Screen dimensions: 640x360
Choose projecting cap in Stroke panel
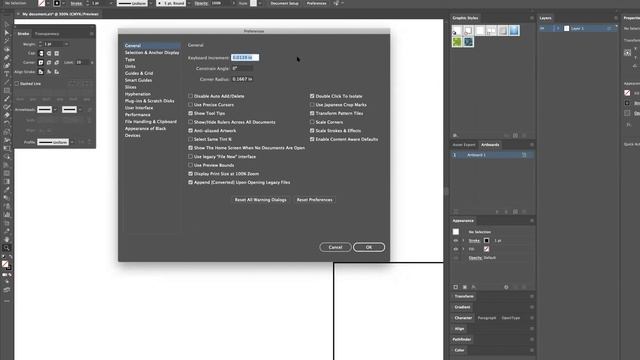[57, 53]
